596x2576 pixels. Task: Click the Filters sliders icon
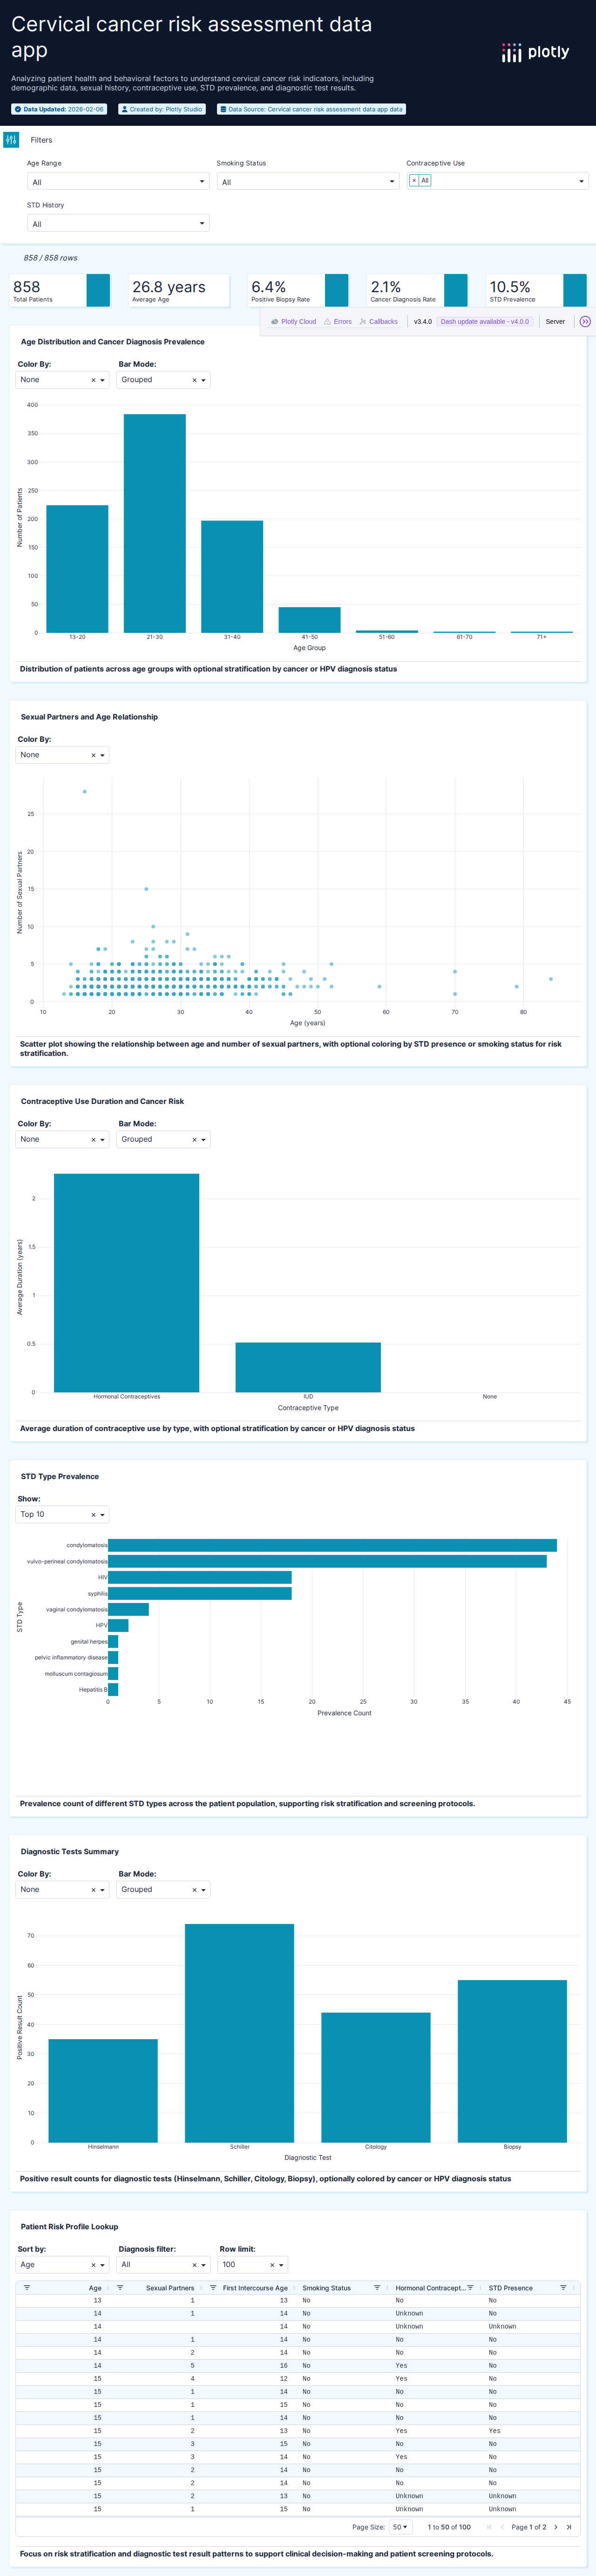tap(11, 140)
